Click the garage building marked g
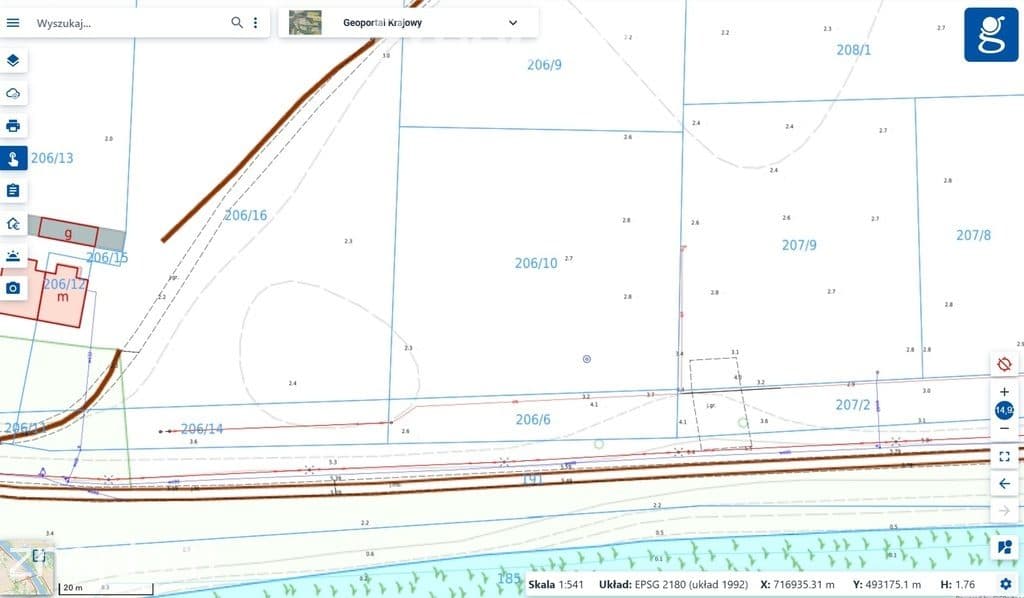 [x=68, y=232]
